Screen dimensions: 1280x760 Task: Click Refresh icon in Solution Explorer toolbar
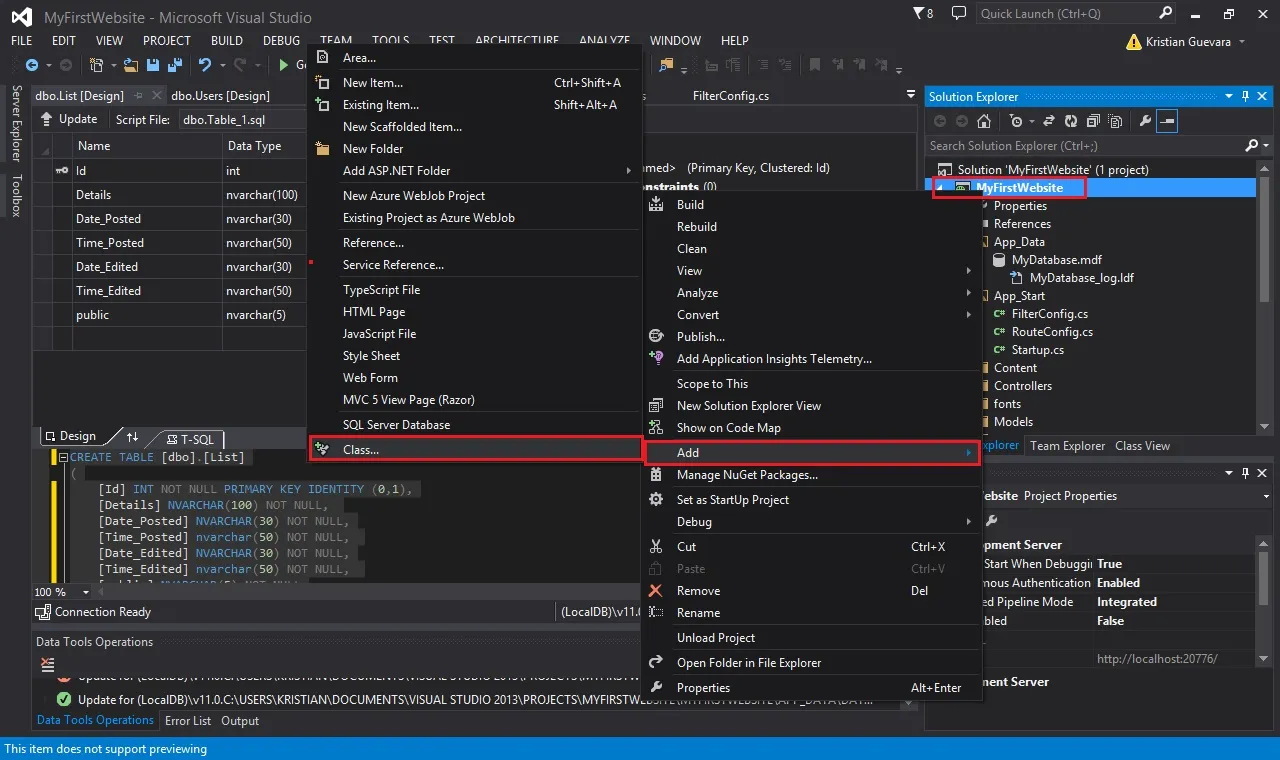tap(1071, 121)
